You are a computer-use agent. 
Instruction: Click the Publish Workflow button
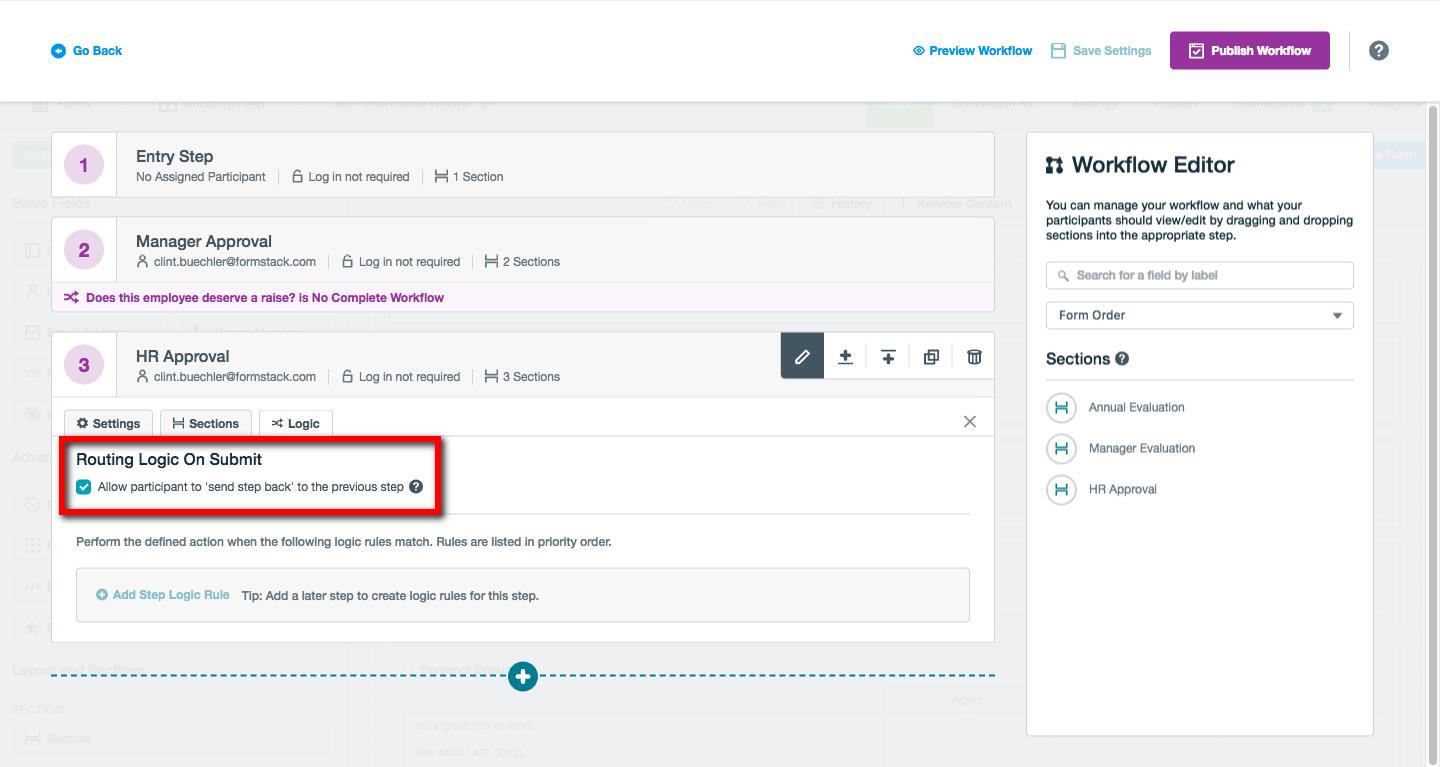coord(1249,51)
